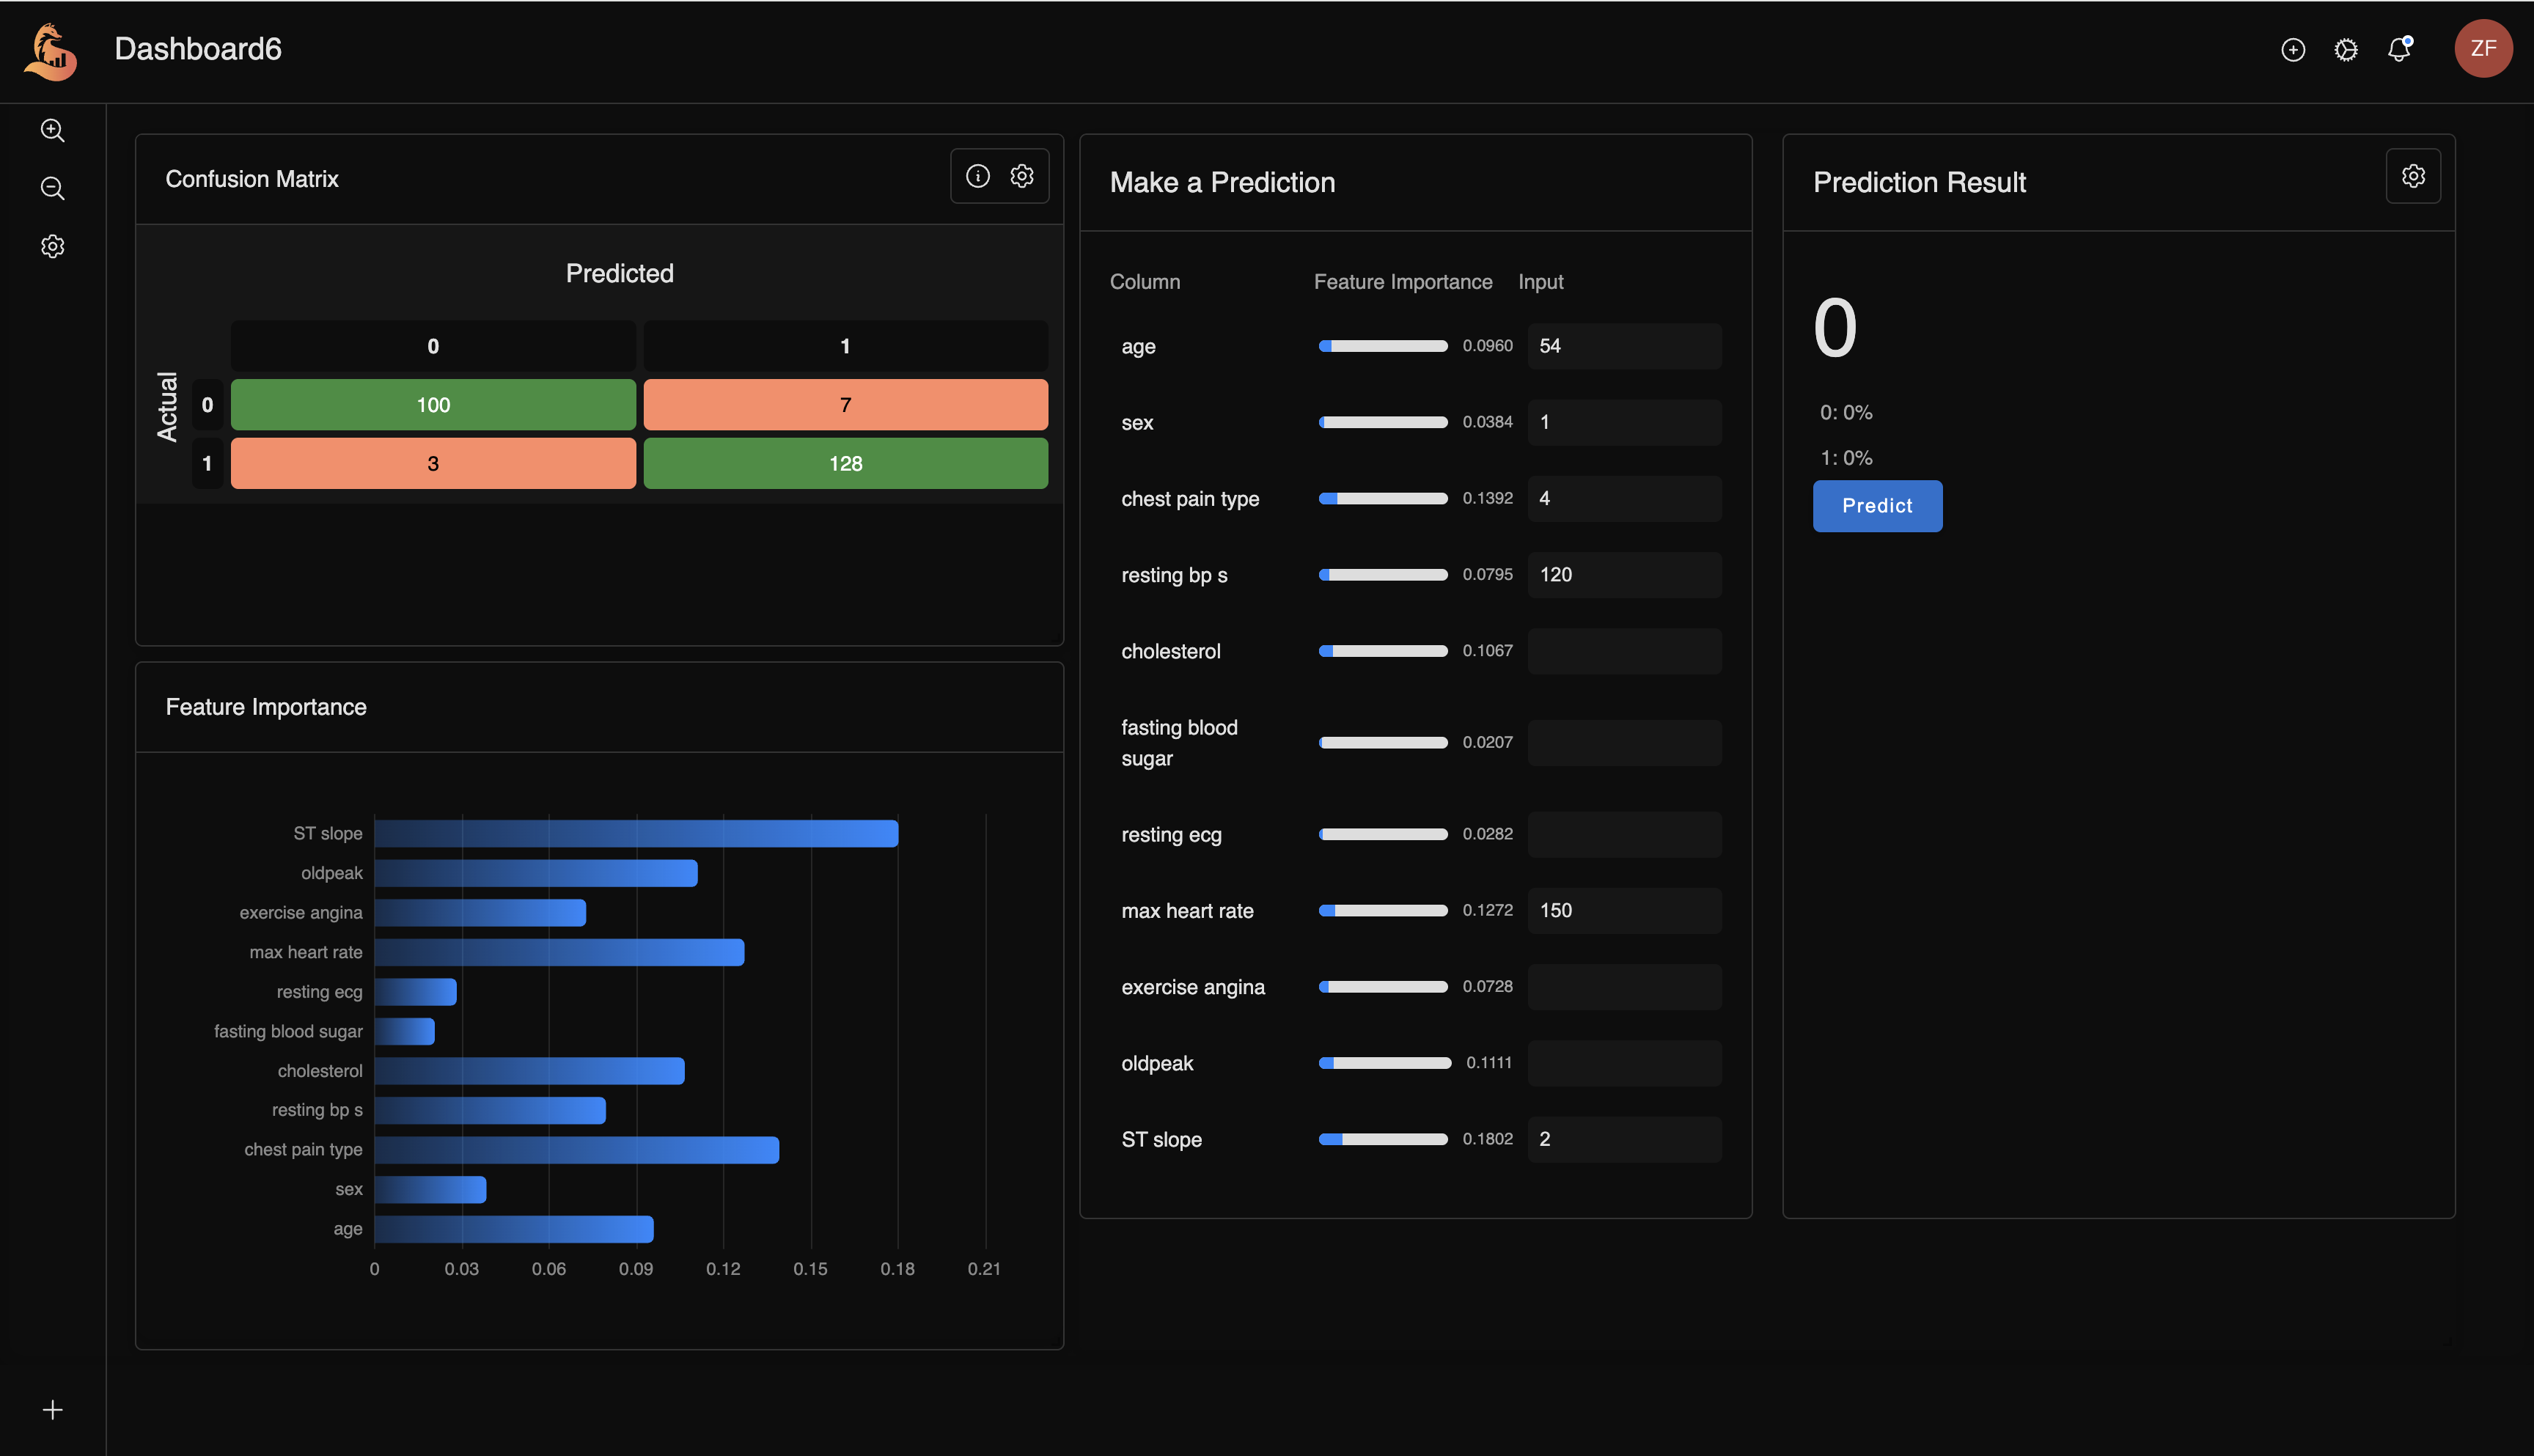Click the chest pain type chart bar
The width and height of the screenshot is (2534, 1456).
click(x=576, y=1150)
